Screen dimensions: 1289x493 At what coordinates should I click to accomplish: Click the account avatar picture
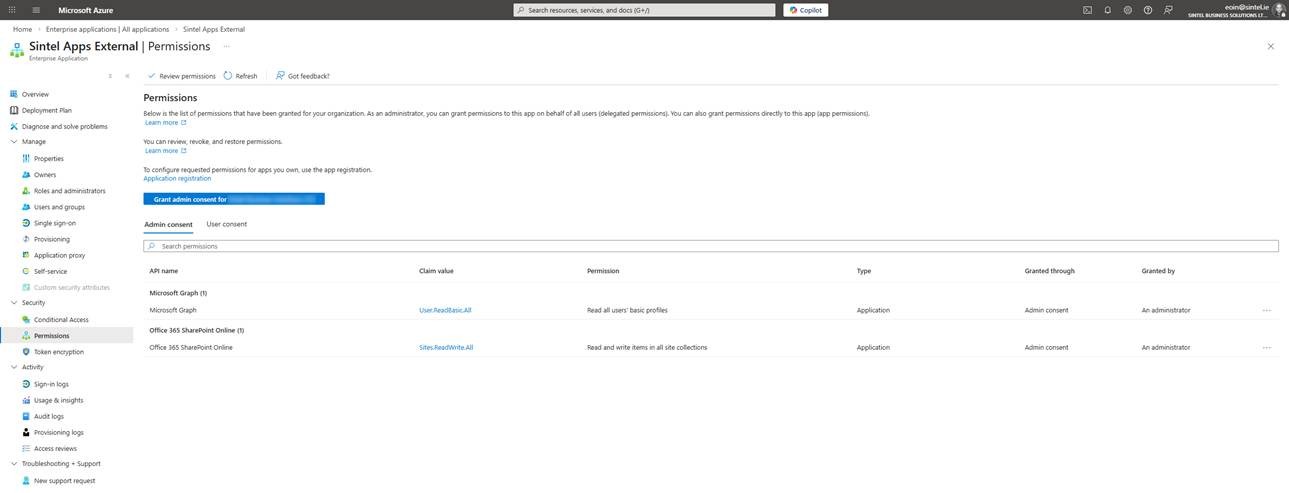[1278, 10]
